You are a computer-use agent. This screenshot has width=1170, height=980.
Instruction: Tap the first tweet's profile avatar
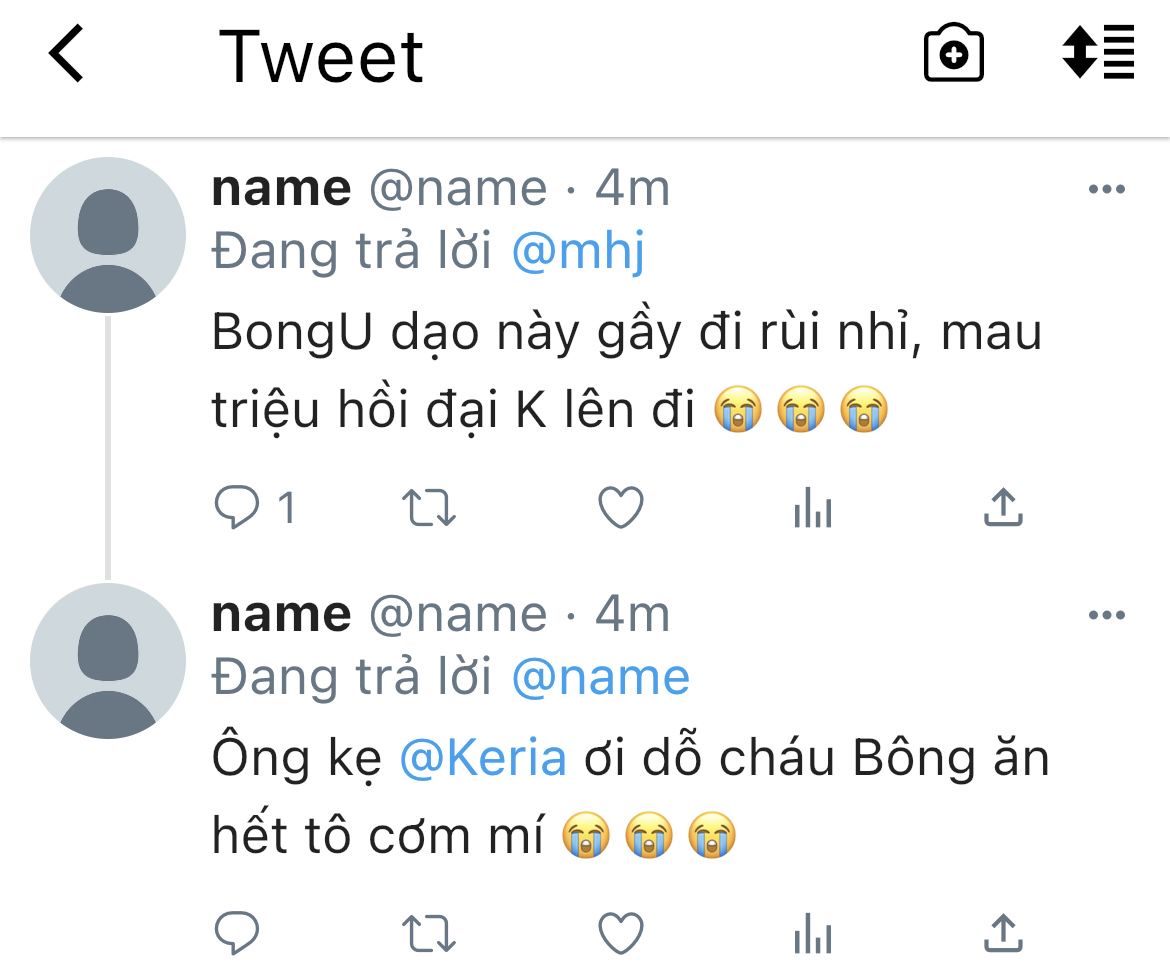[108, 235]
